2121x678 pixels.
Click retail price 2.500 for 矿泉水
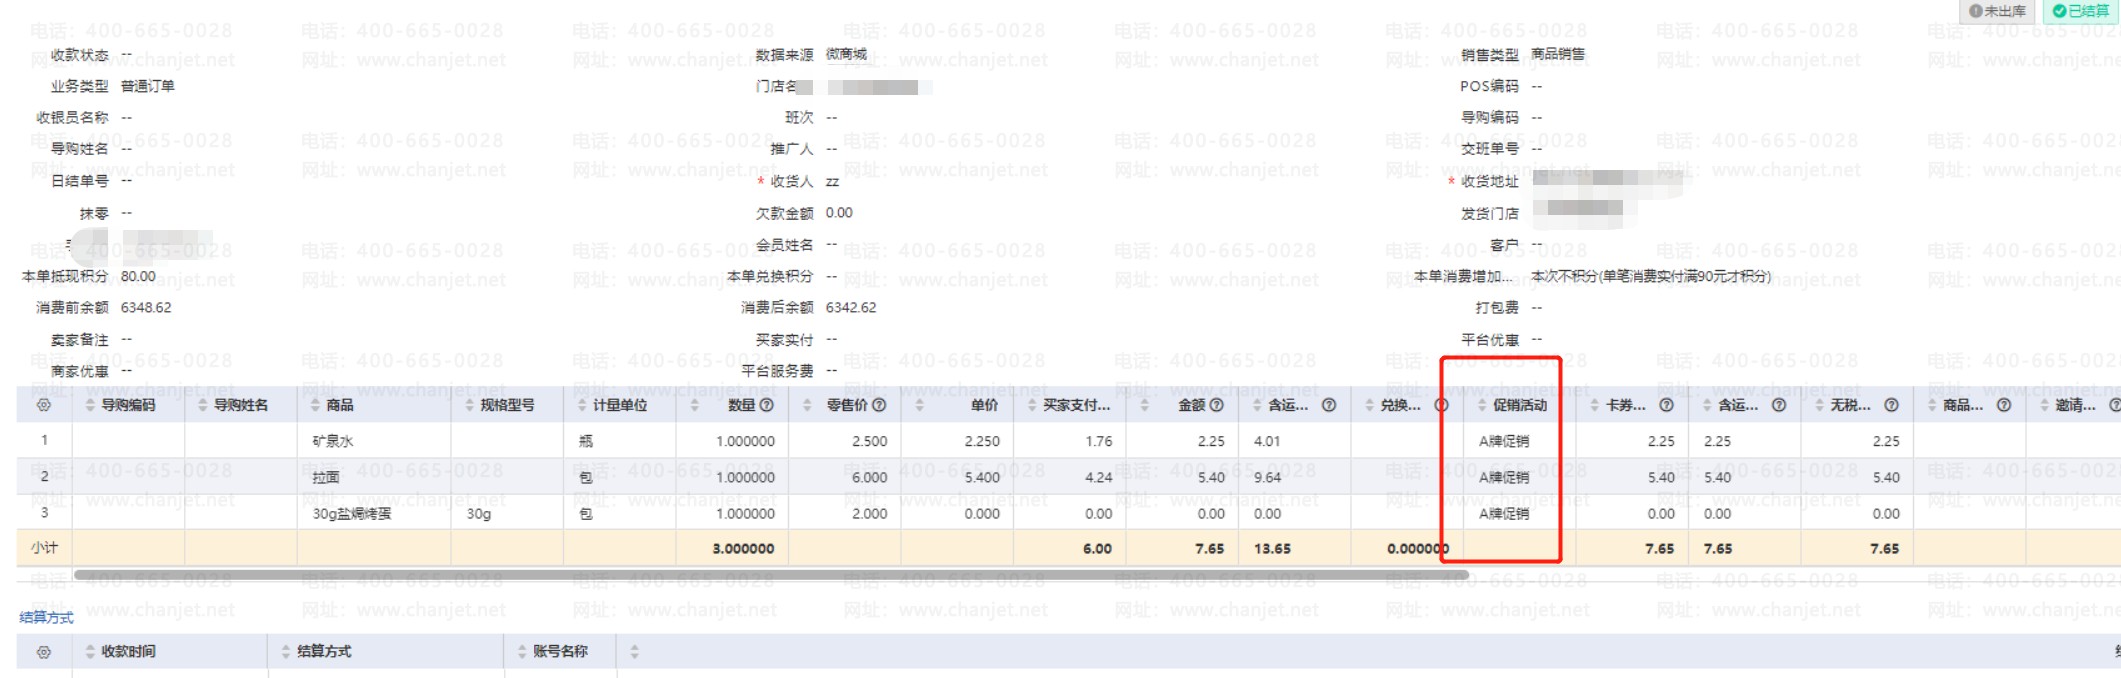coord(869,441)
